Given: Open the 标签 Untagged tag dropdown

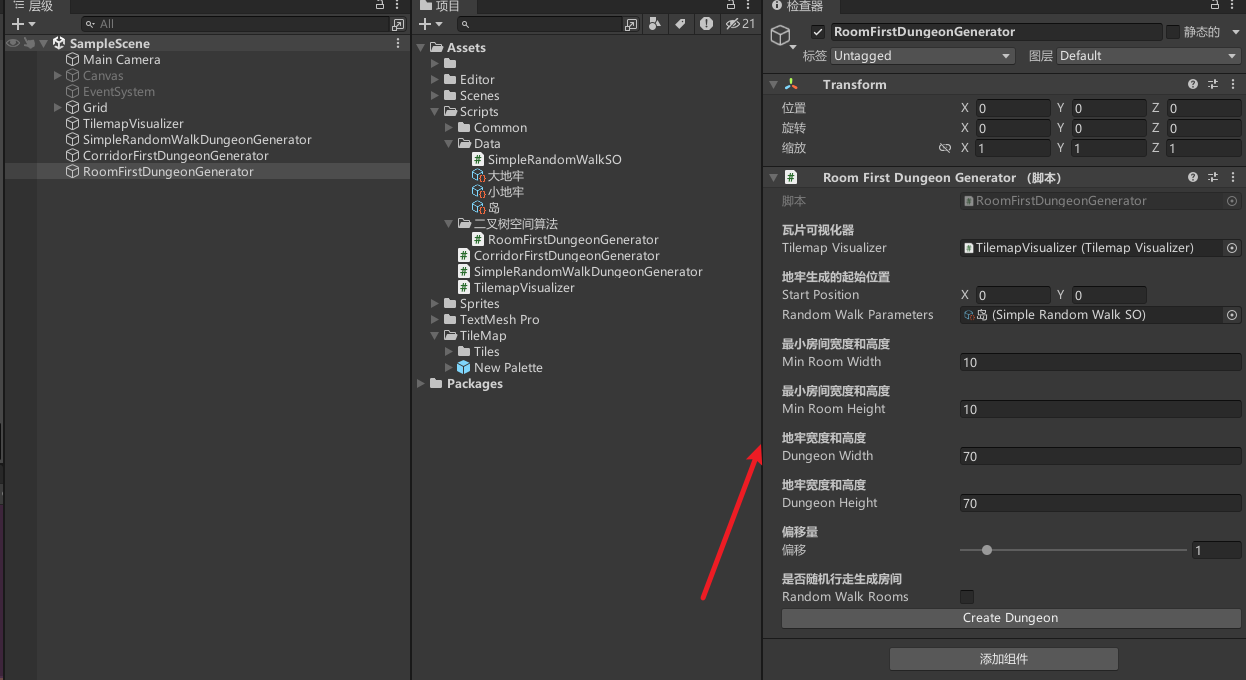Looking at the screenshot, I should point(921,55).
